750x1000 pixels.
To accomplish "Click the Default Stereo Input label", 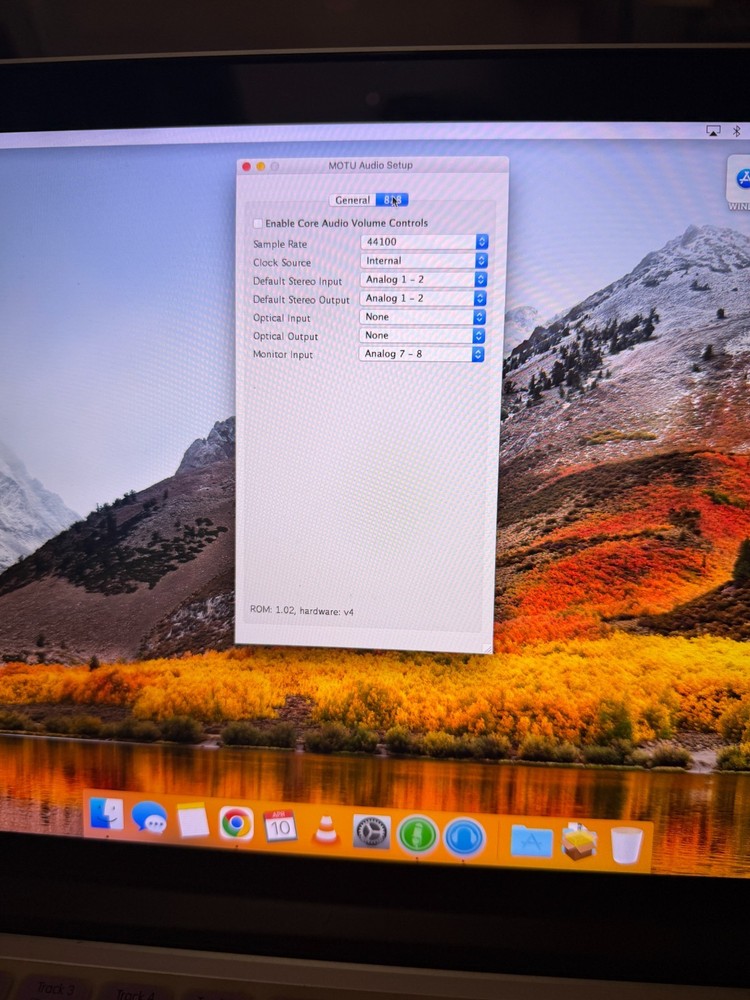I will 297,281.
